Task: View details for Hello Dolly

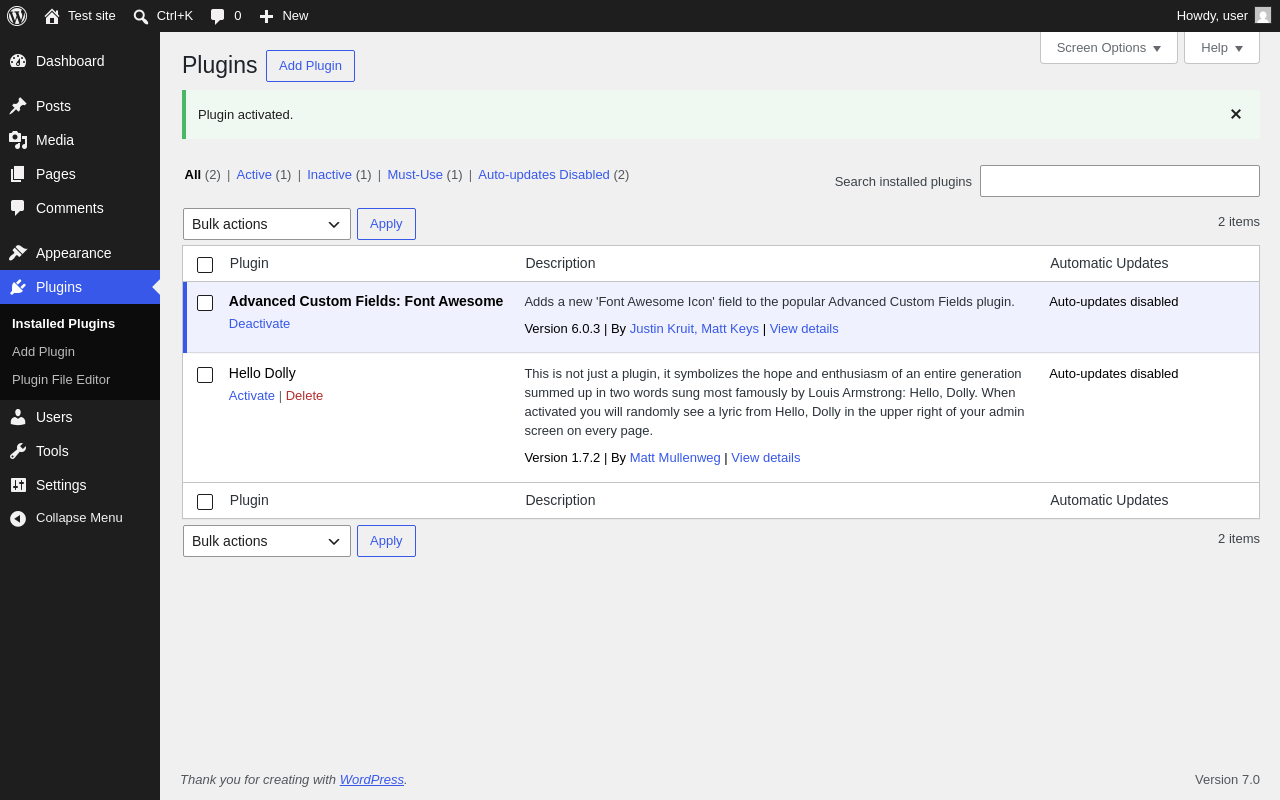Action: 766,457
